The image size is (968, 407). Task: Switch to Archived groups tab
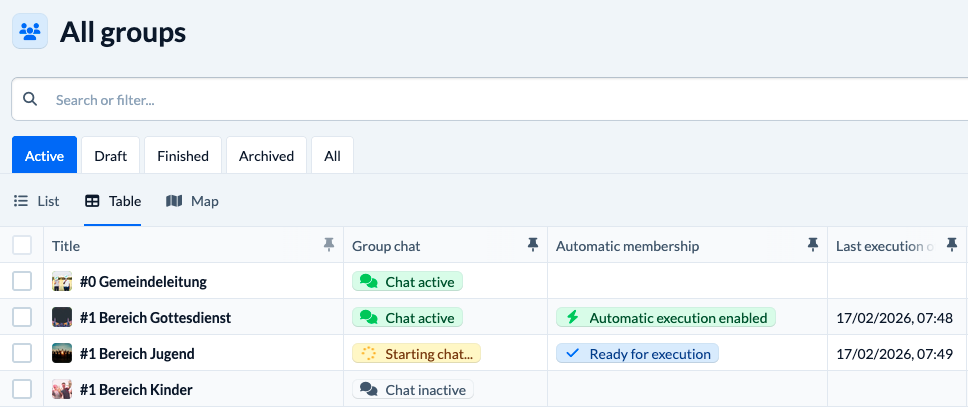[266, 156]
